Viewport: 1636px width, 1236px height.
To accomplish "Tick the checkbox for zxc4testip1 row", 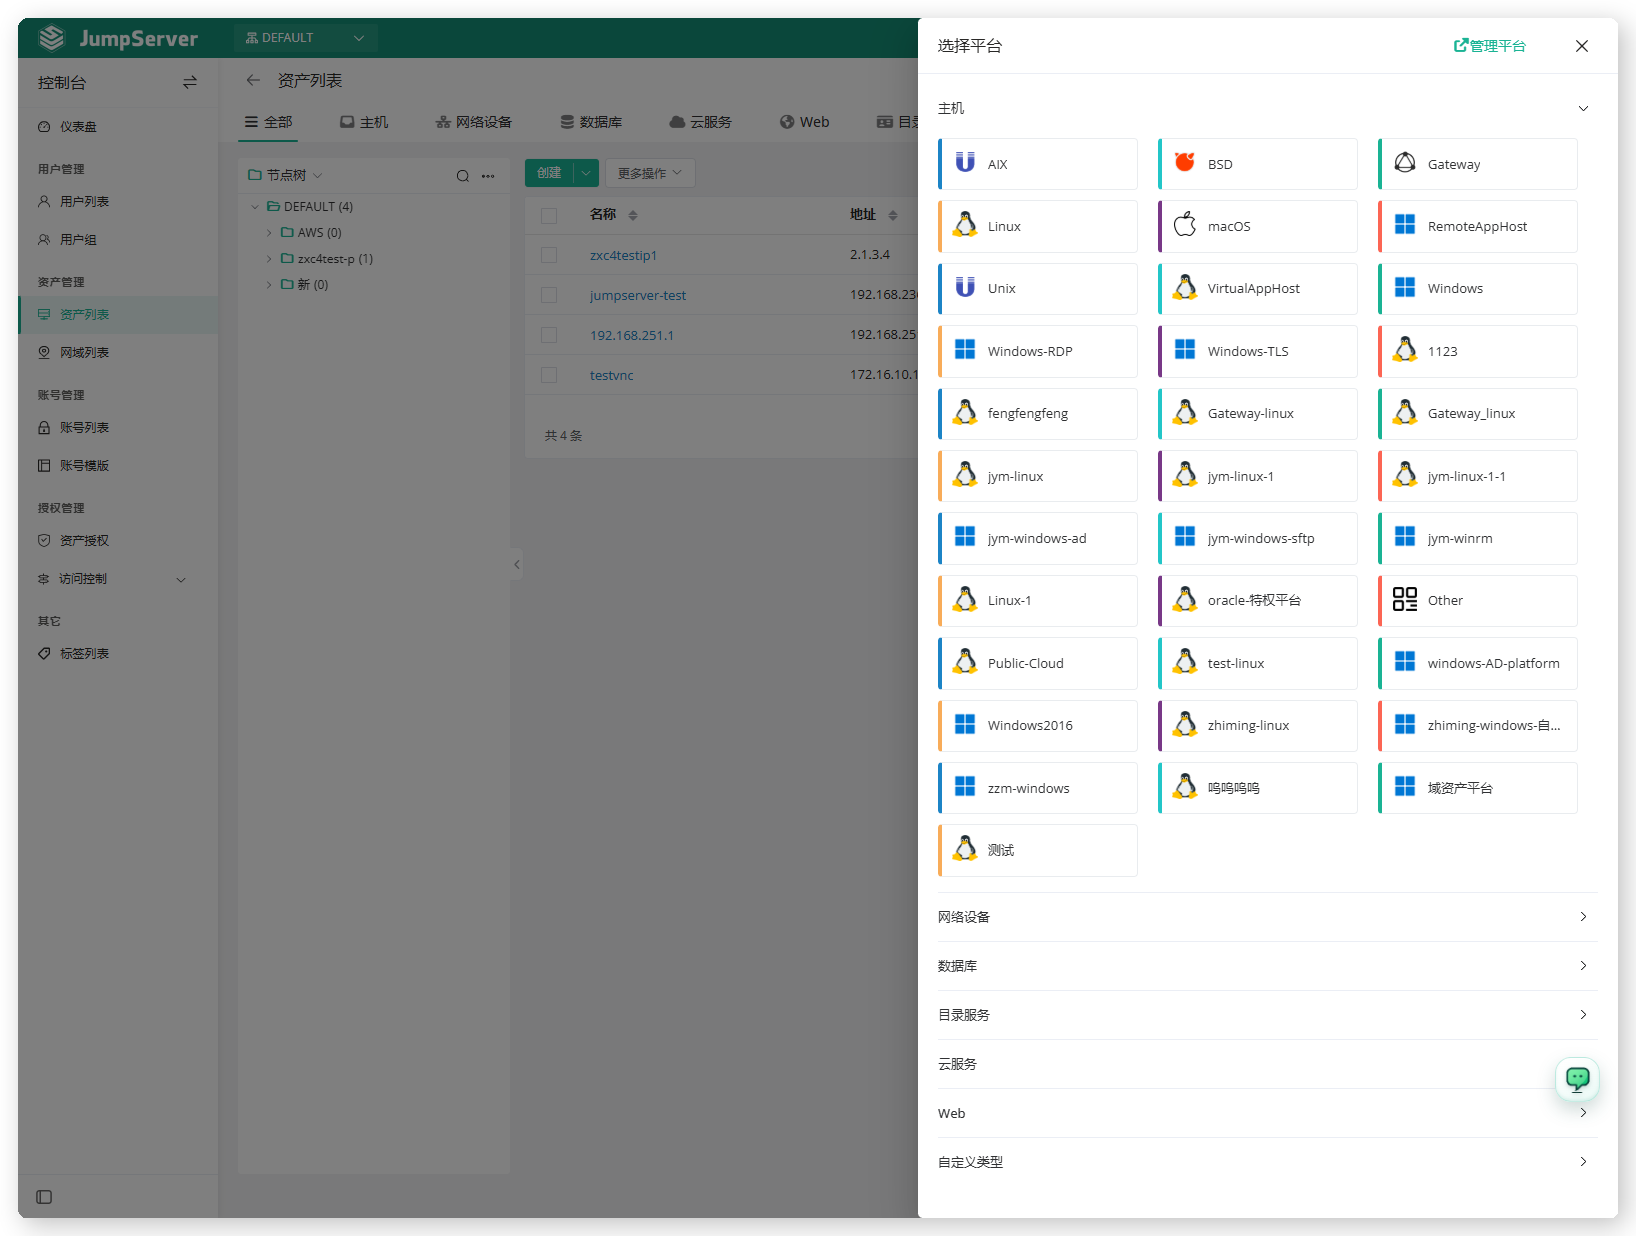I will (x=549, y=255).
